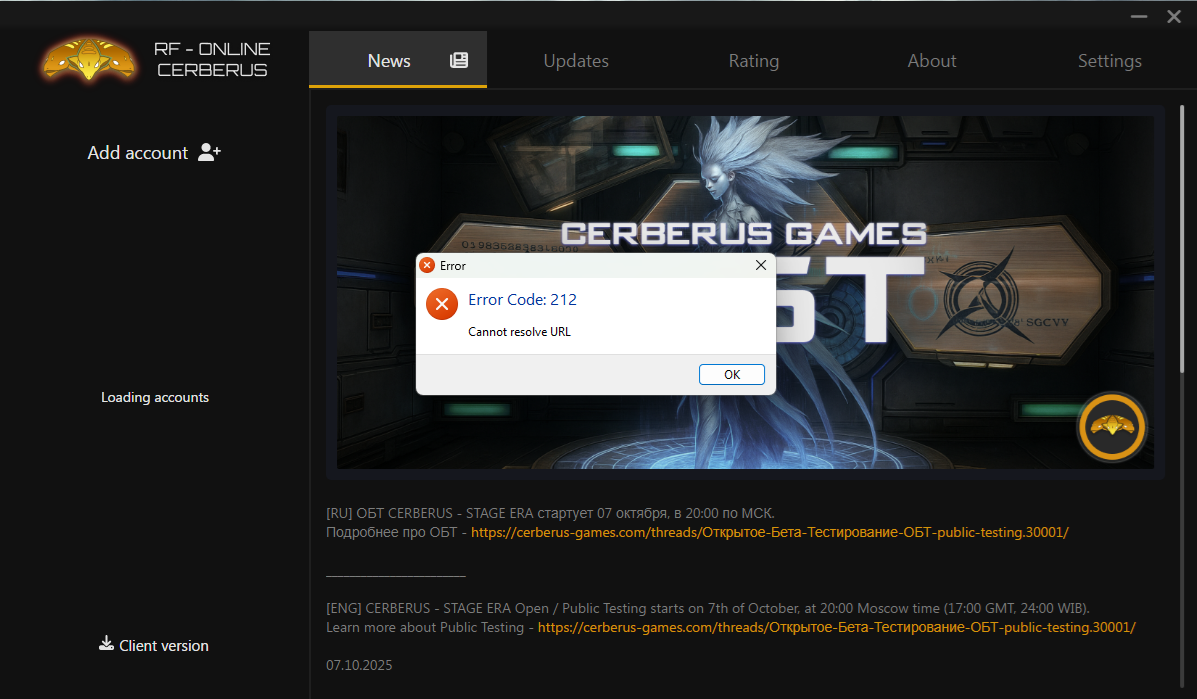Screen dimensions: 1197x699
Task: Click the add-user icon beside Add account
Action: [209, 152]
